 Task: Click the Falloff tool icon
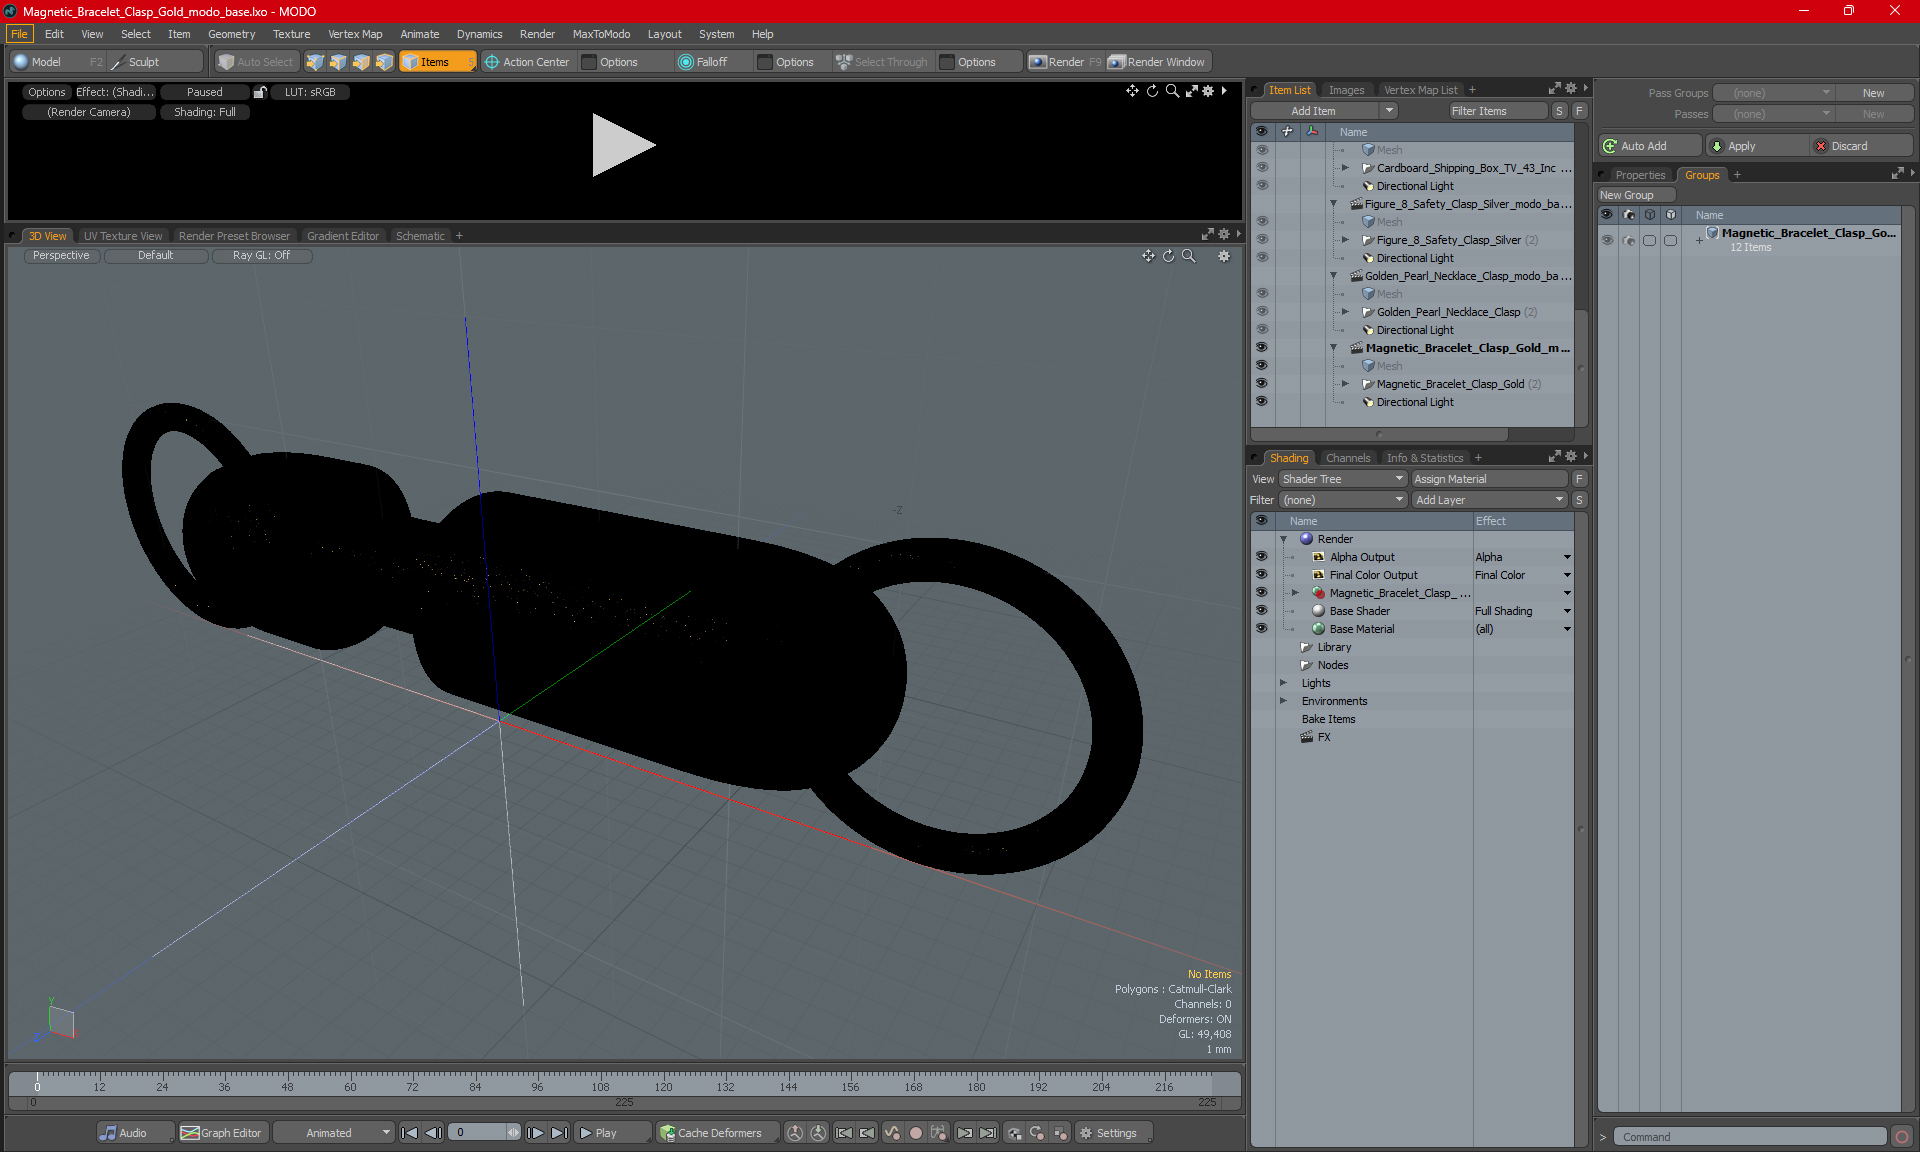(685, 62)
